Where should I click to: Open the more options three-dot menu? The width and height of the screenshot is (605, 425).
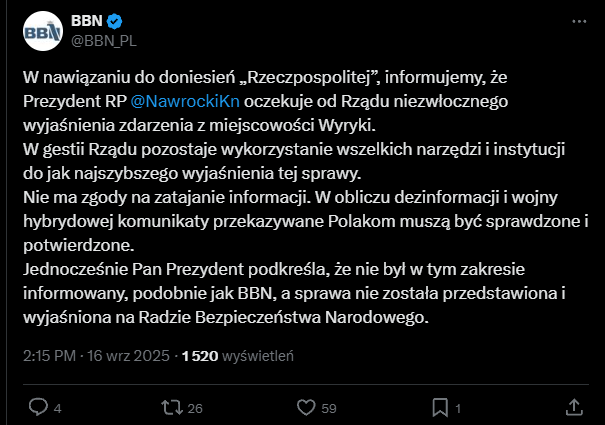tap(578, 20)
